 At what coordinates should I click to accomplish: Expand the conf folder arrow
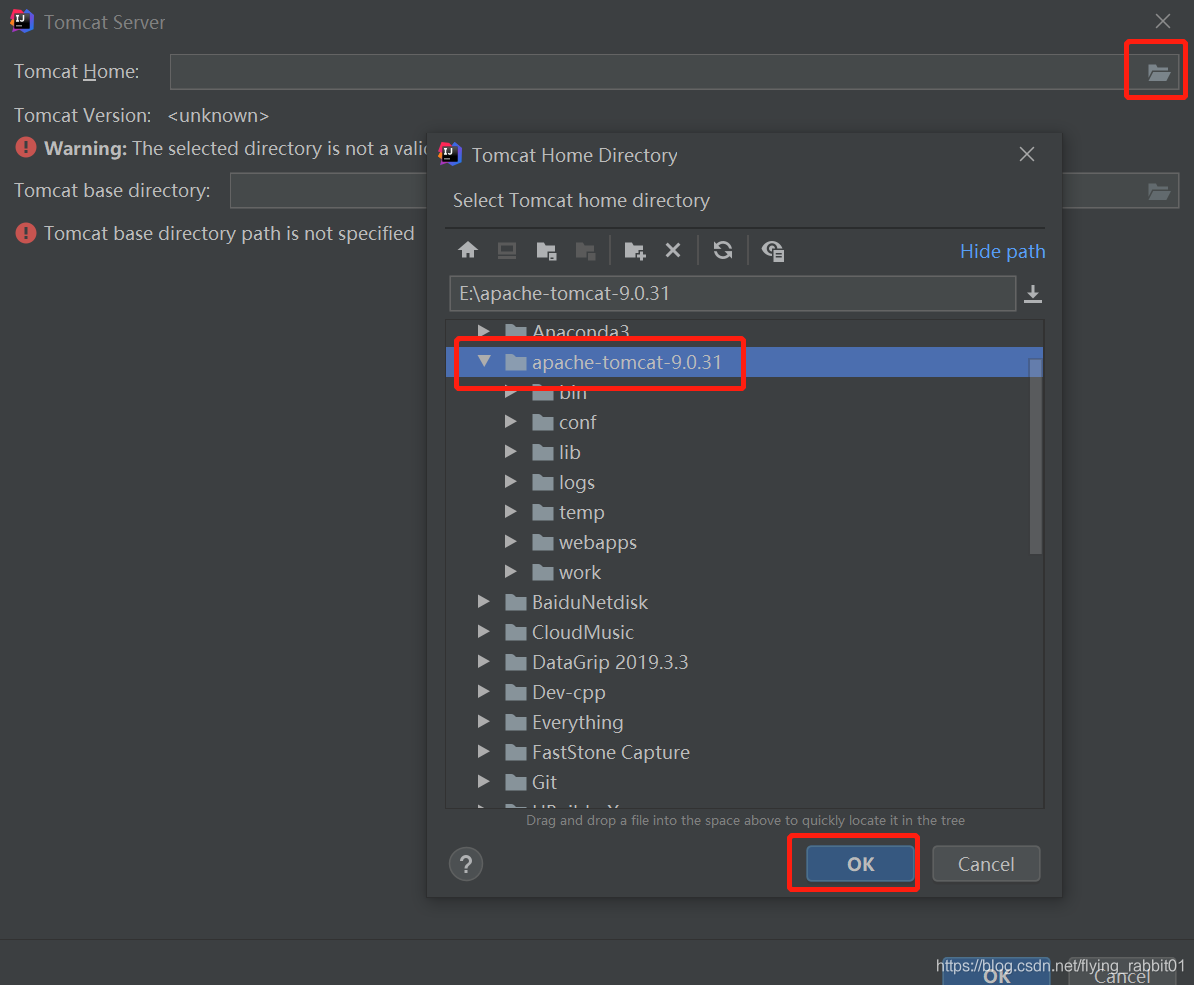510,421
